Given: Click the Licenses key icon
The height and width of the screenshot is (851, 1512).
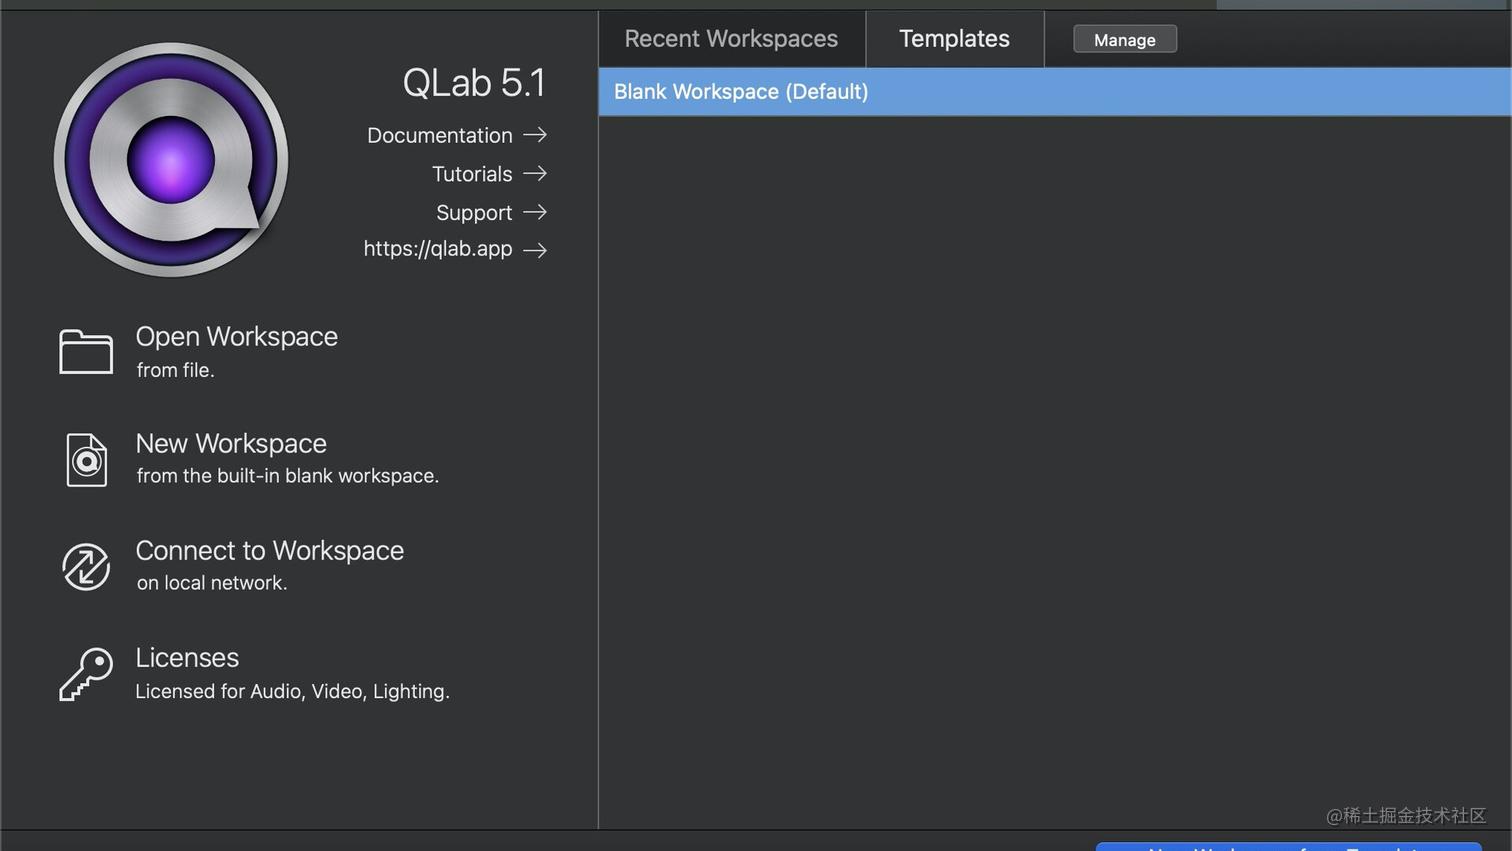Looking at the screenshot, I should pos(85,672).
